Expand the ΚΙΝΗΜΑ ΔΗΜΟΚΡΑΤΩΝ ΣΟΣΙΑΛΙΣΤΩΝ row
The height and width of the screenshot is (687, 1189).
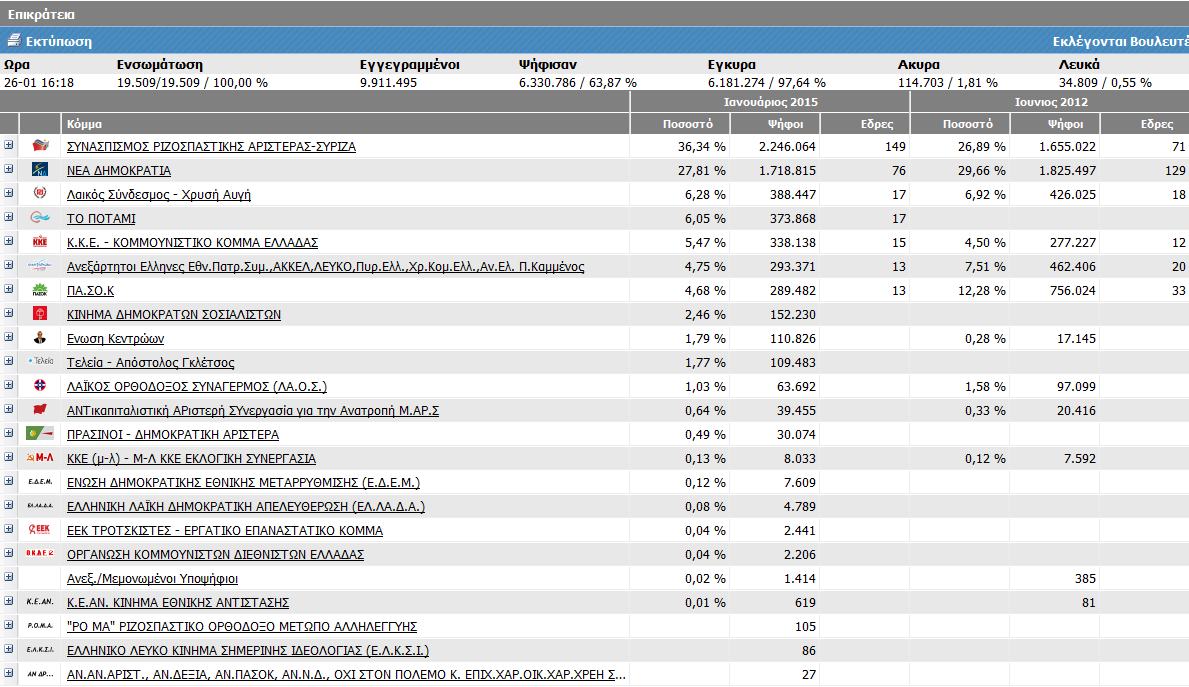8,313
